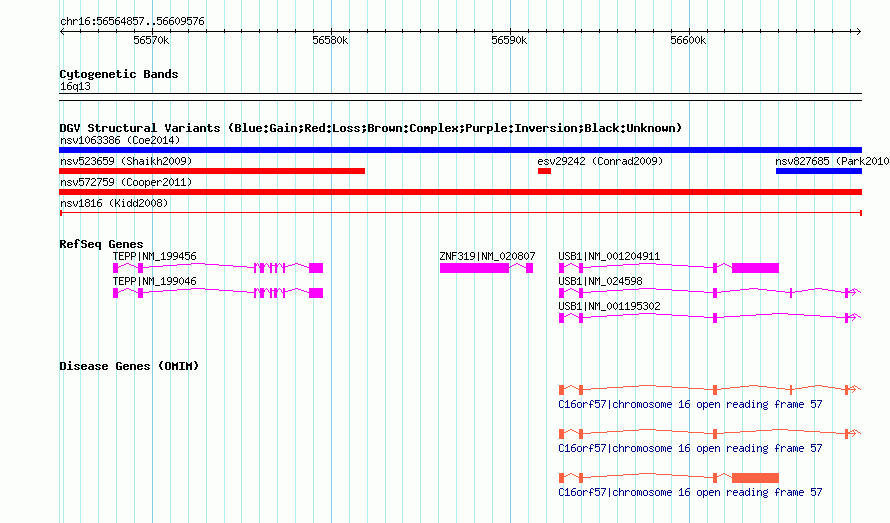Viewport: 890px width, 523px height.
Task: Click the RefSeq Genes track title
Action: [101, 244]
